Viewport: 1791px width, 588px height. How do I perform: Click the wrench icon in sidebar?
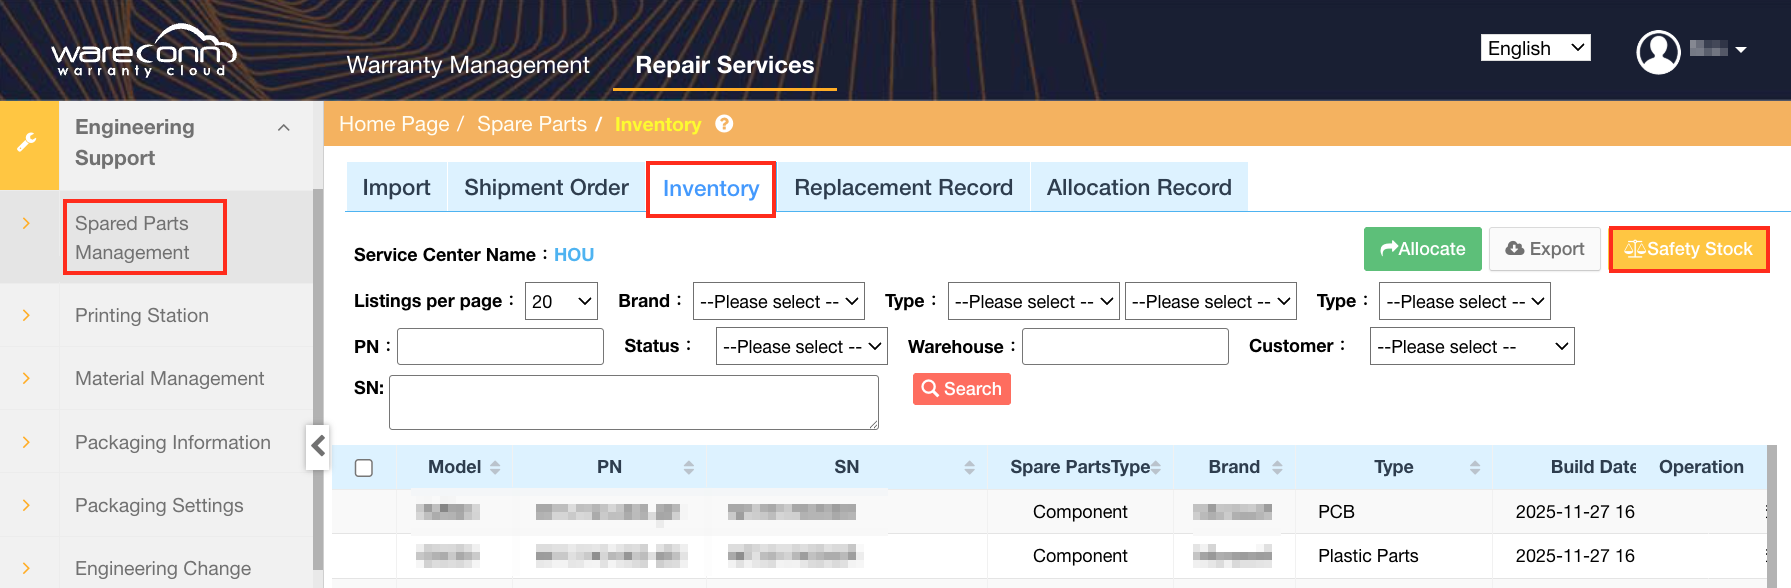click(x=28, y=143)
